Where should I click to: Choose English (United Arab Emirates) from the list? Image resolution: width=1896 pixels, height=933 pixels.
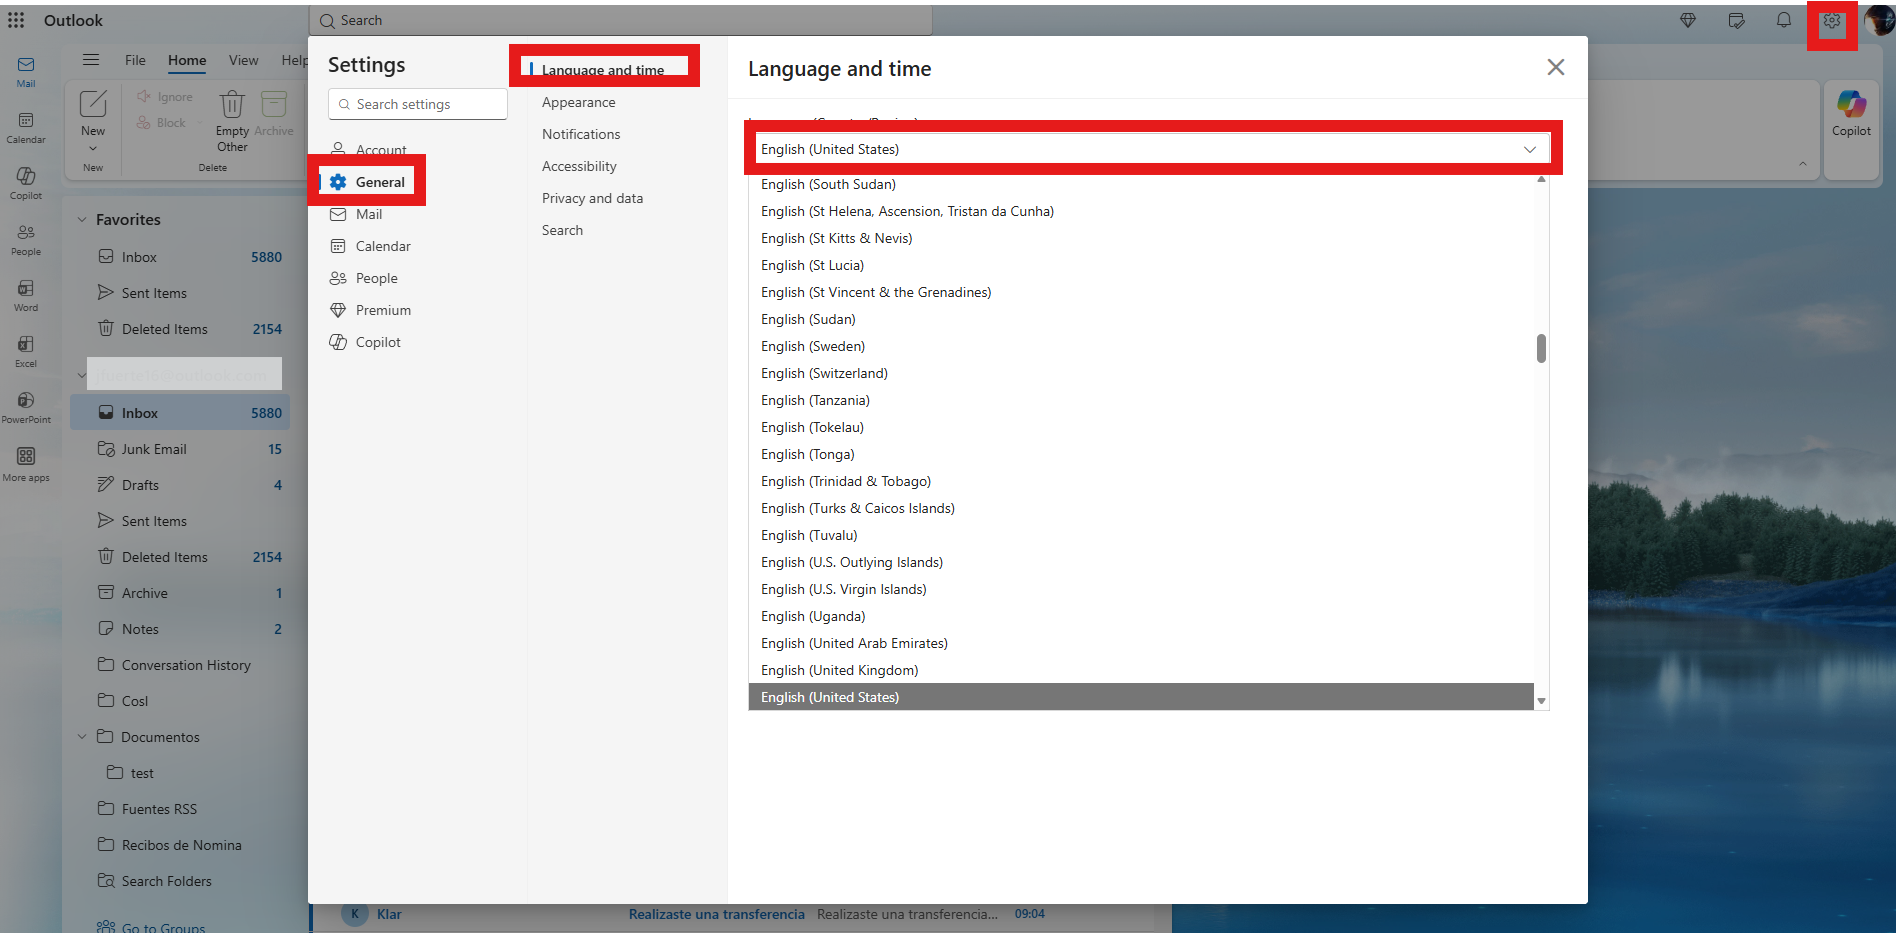coord(1141,643)
